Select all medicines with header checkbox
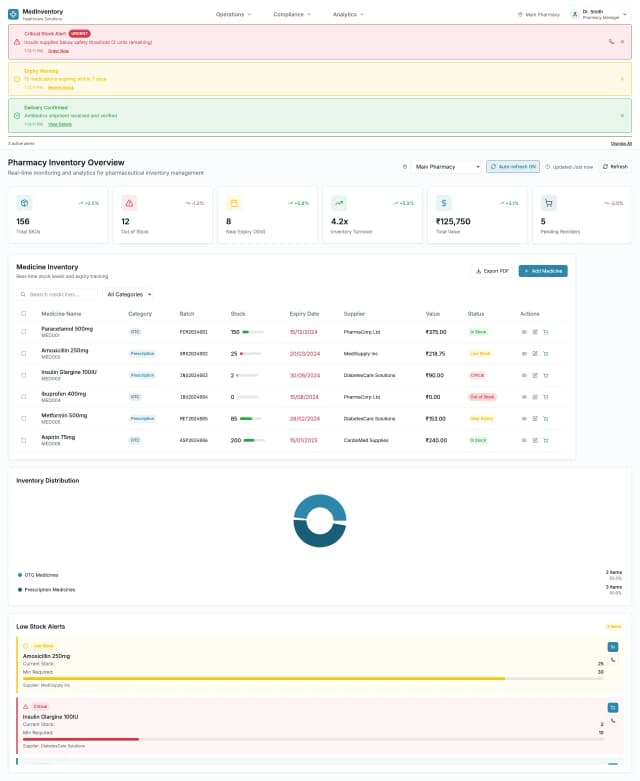Image resolution: width=640 pixels, height=781 pixels. [x=24, y=313]
